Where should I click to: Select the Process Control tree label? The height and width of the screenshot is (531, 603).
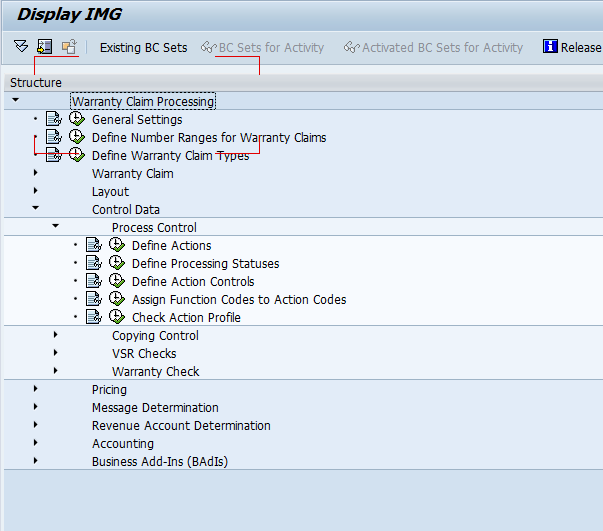pyautogui.click(x=154, y=228)
